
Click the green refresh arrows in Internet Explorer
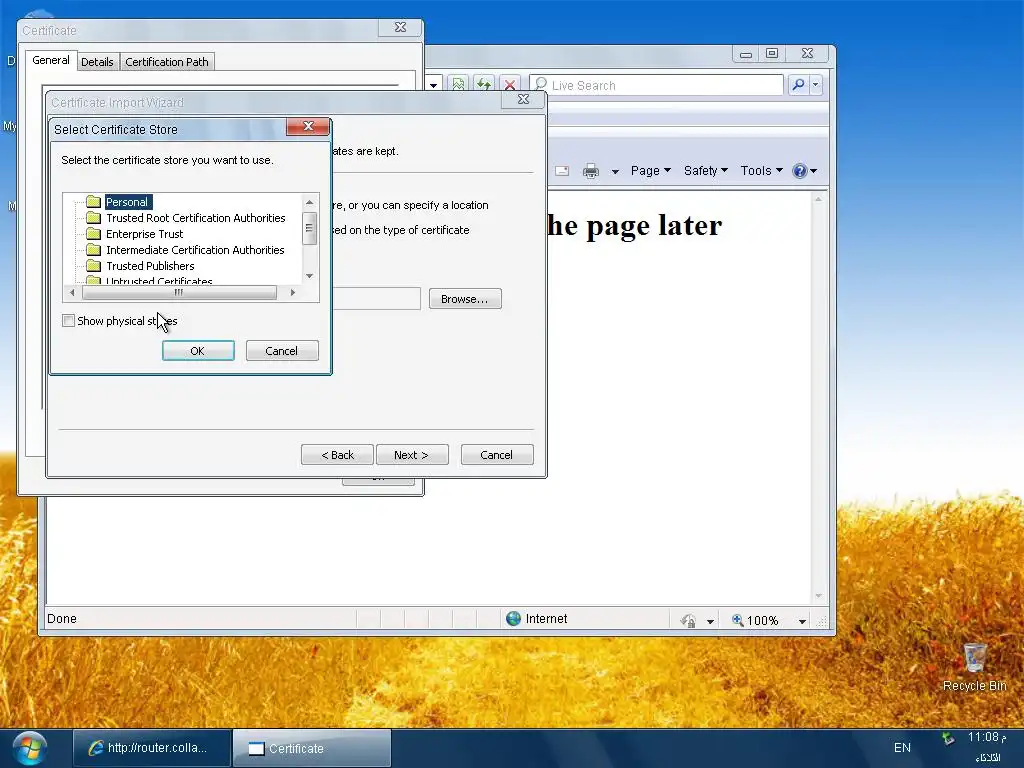484,85
